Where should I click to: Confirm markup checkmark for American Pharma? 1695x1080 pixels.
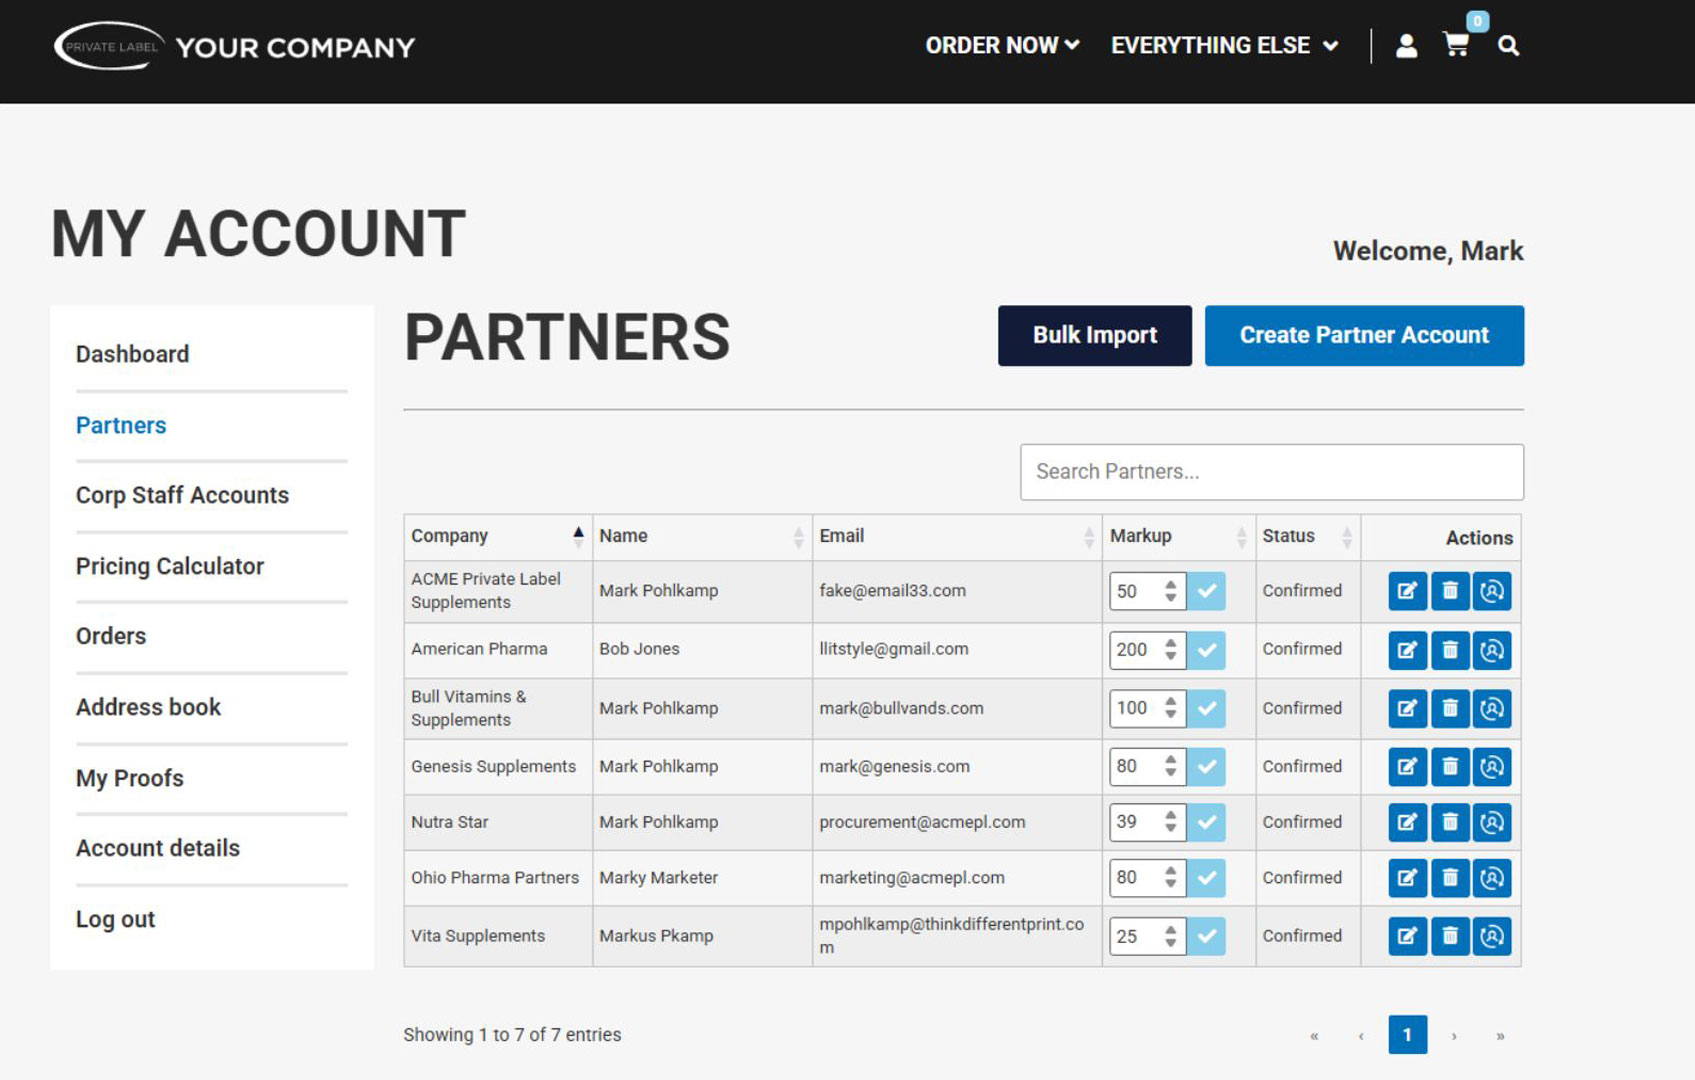(1207, 650)
